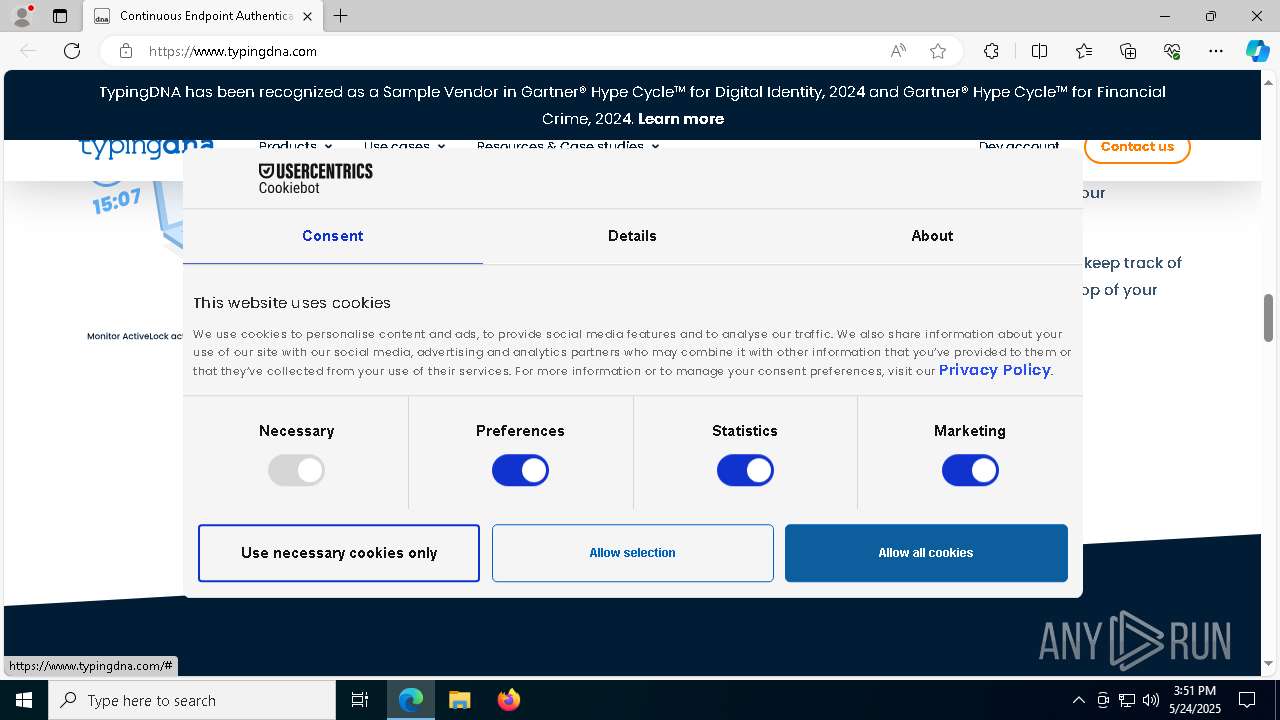Click the TypingDNA site logo
Image resolution: width=1280 pixels, height=720 pixels.
147,147
